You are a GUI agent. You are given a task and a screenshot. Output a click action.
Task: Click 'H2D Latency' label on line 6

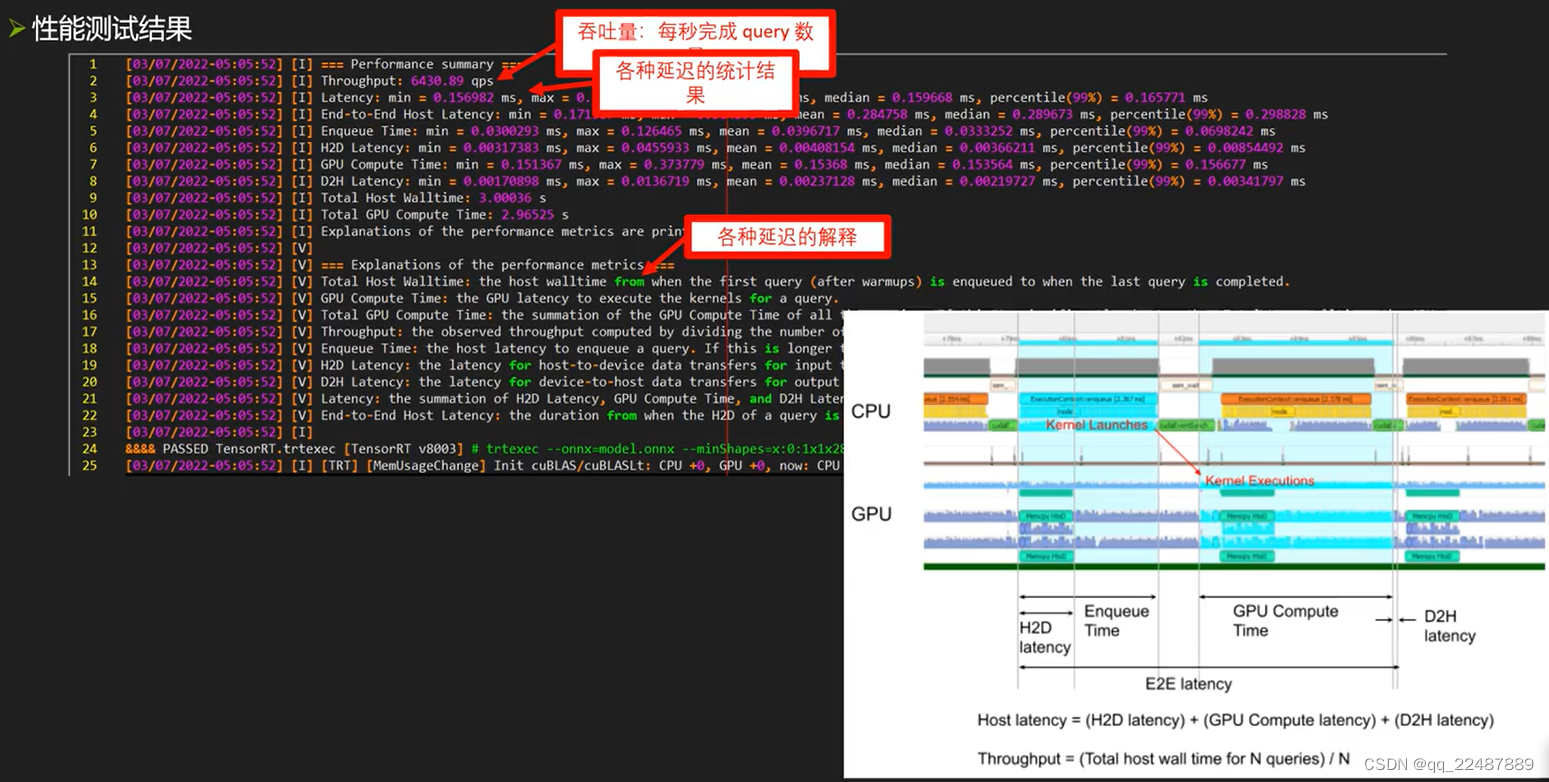[366, 148]
